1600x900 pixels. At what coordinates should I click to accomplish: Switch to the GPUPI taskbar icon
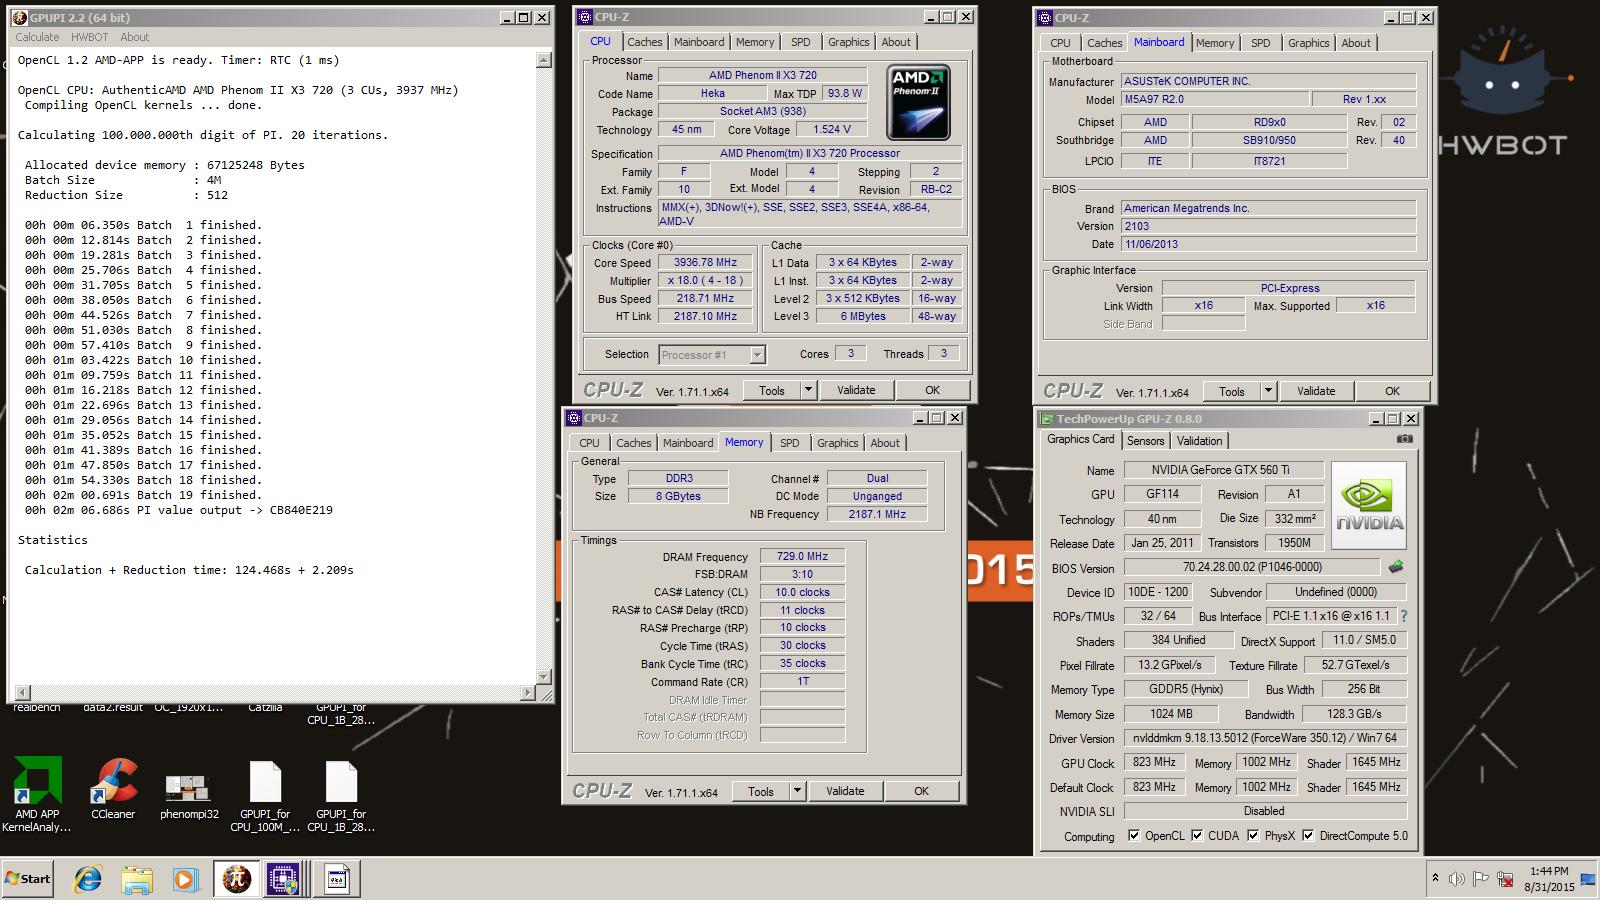tap(237, 879)
